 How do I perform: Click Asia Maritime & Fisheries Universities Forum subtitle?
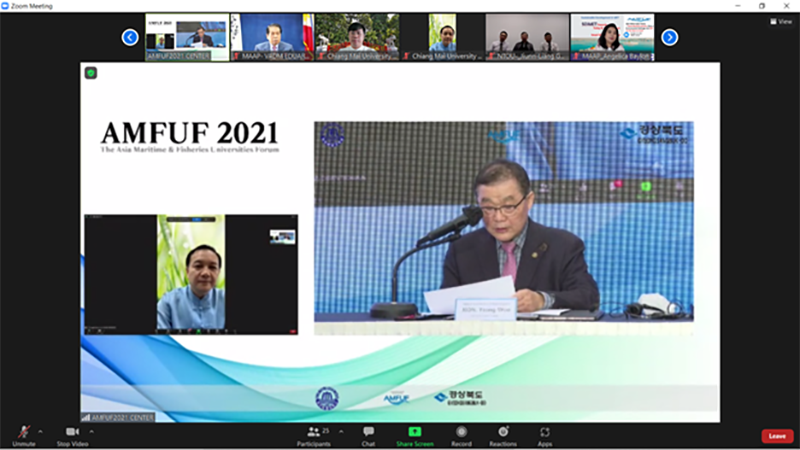[x=190, y=149]
